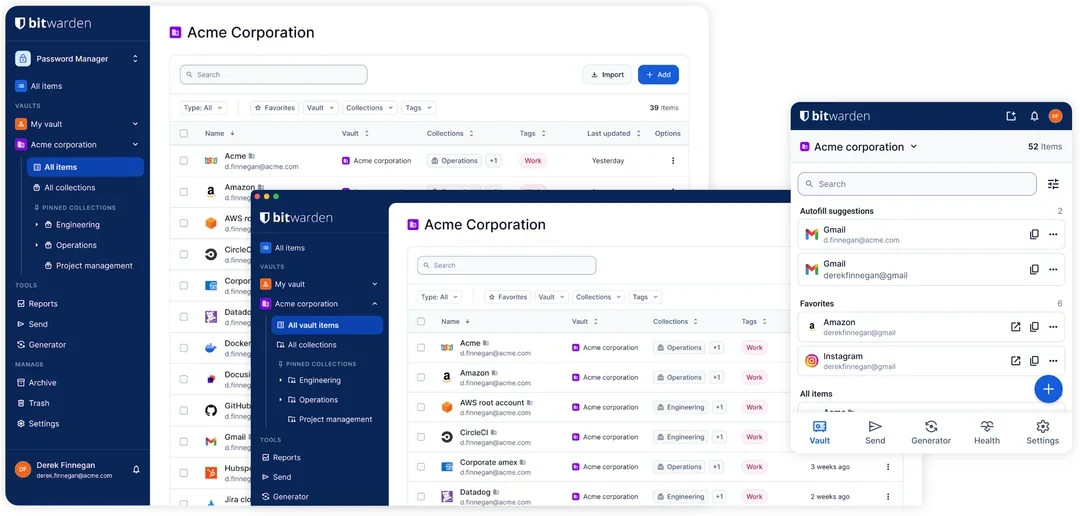This screenshot has width=1080, height=516.
Task: Launch Amazon favorite in the extension
Action: (x=1015, y=327)
